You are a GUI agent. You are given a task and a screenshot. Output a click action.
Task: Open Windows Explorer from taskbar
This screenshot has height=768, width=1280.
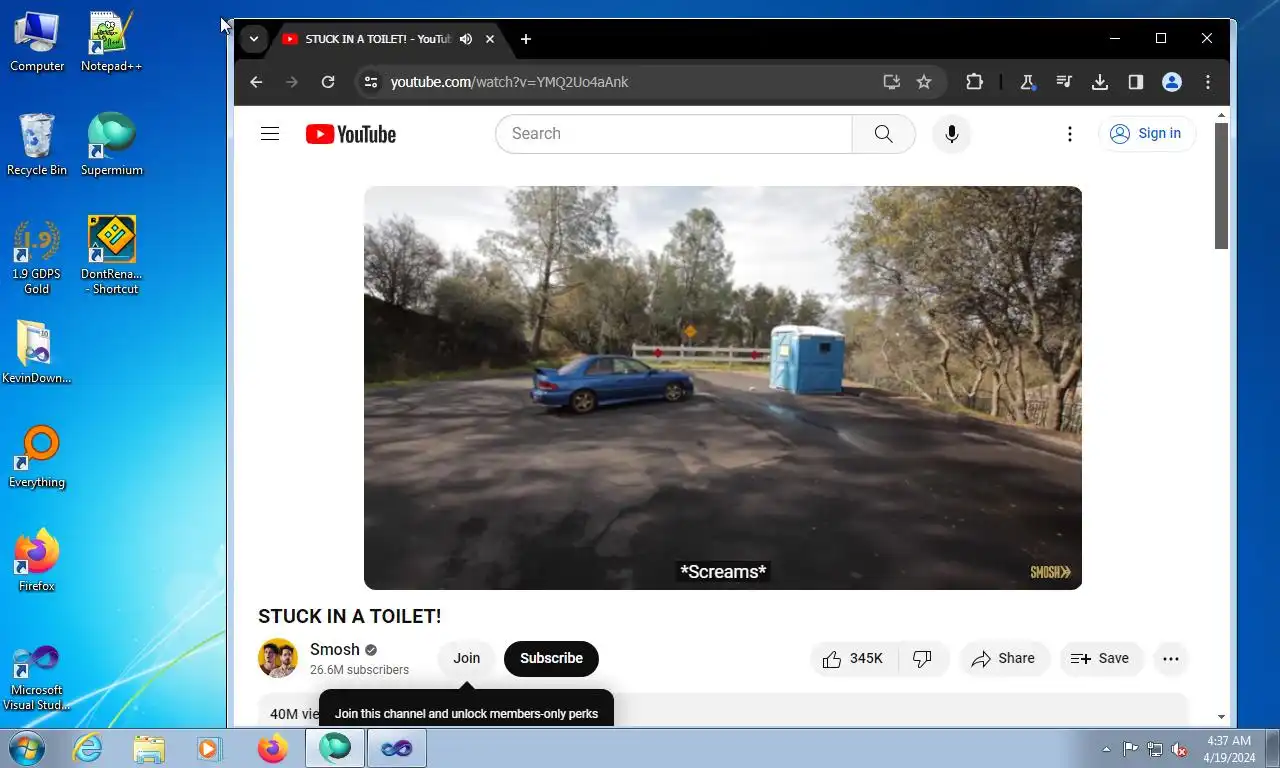(x=149, y=748)
